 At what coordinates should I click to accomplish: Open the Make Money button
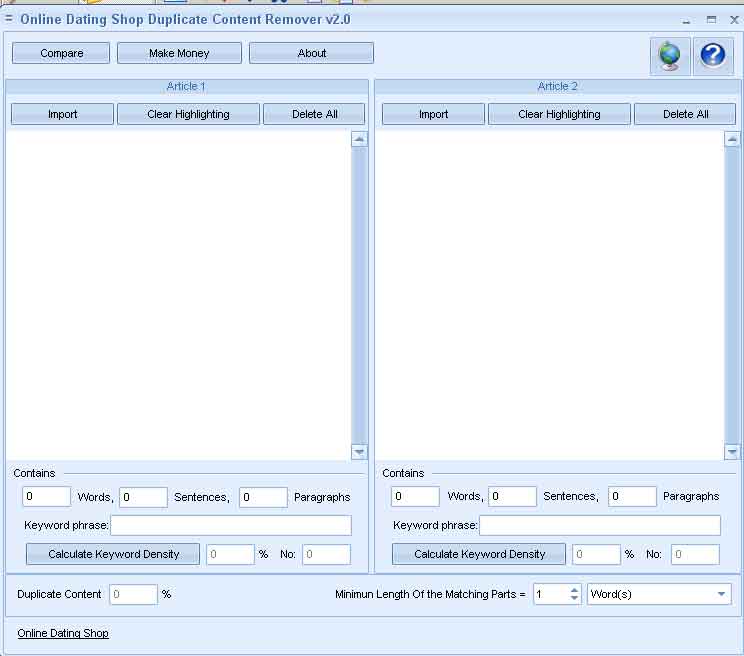179,53
